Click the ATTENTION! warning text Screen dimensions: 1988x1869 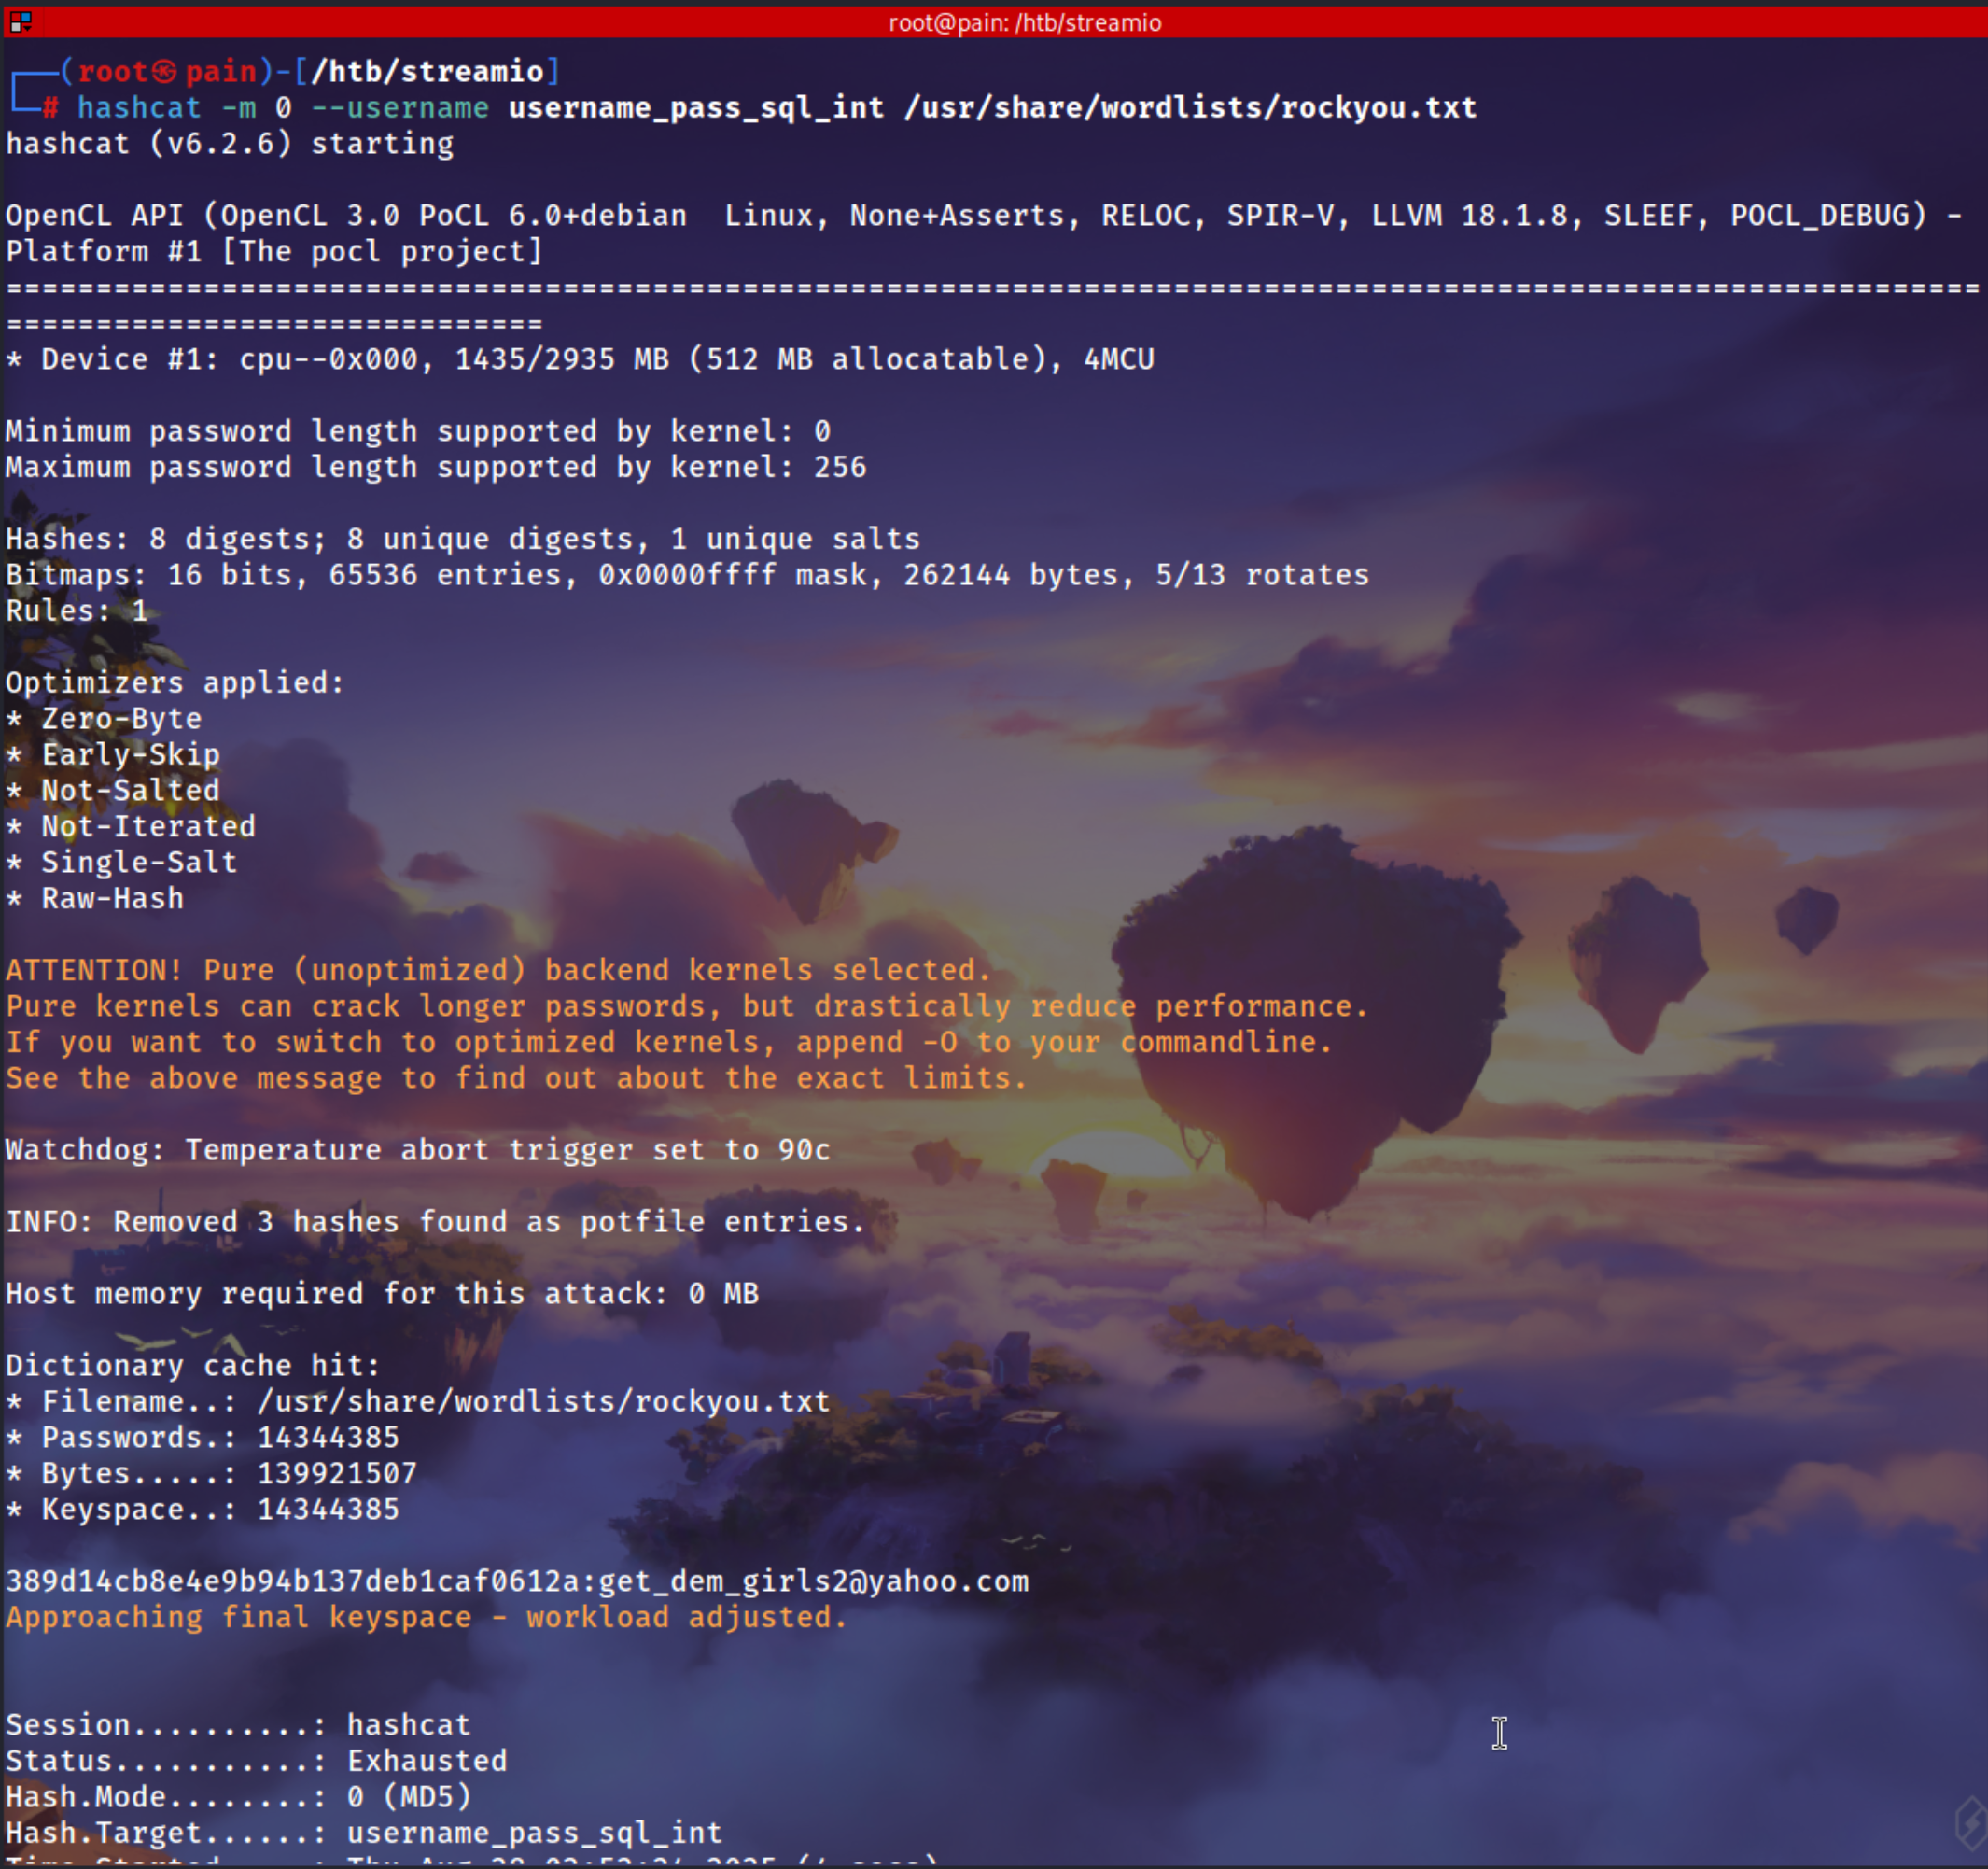[x=95, y=970]
